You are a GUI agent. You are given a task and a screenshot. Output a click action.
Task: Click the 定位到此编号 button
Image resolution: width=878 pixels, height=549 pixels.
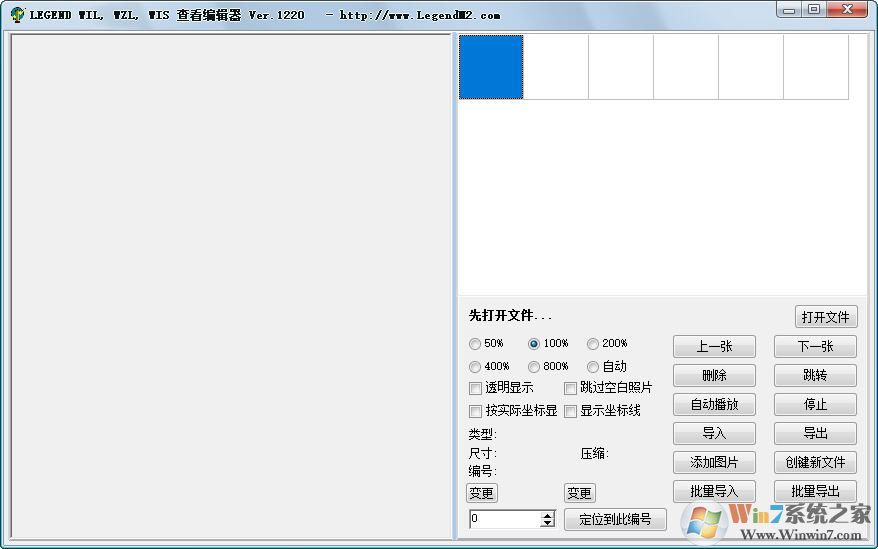coord(615,519)
